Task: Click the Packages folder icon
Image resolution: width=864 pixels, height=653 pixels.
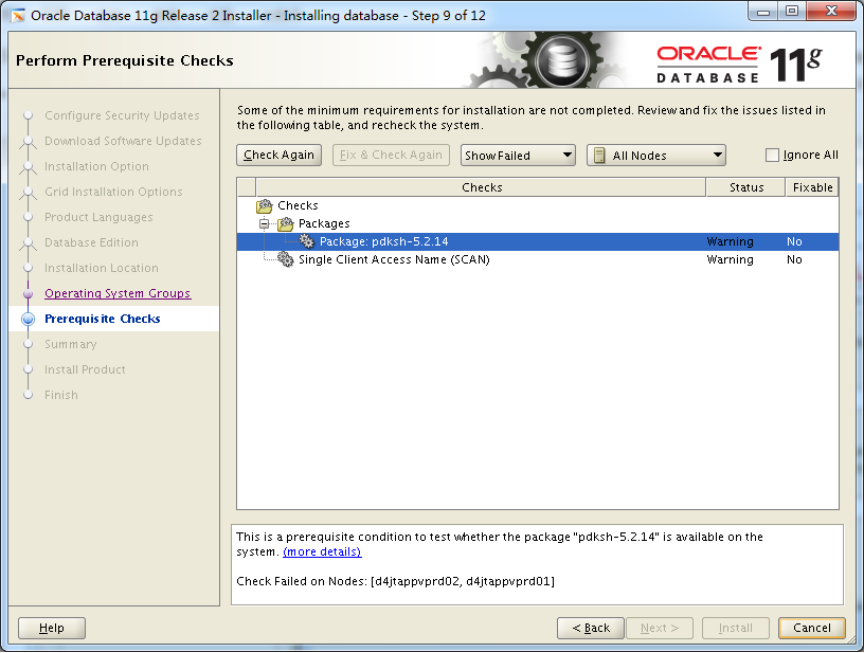Action: point(285,224)
